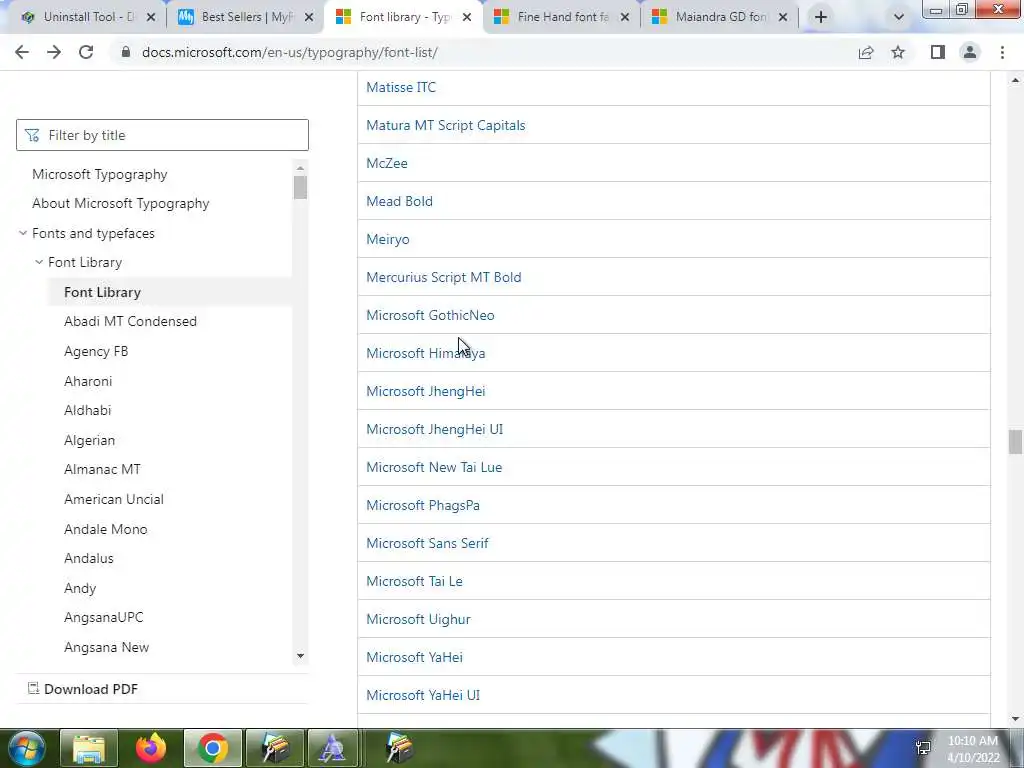Screen dimensions: 1024x768
Task: Click page scroll up arrow
Action: (1015, 80)
